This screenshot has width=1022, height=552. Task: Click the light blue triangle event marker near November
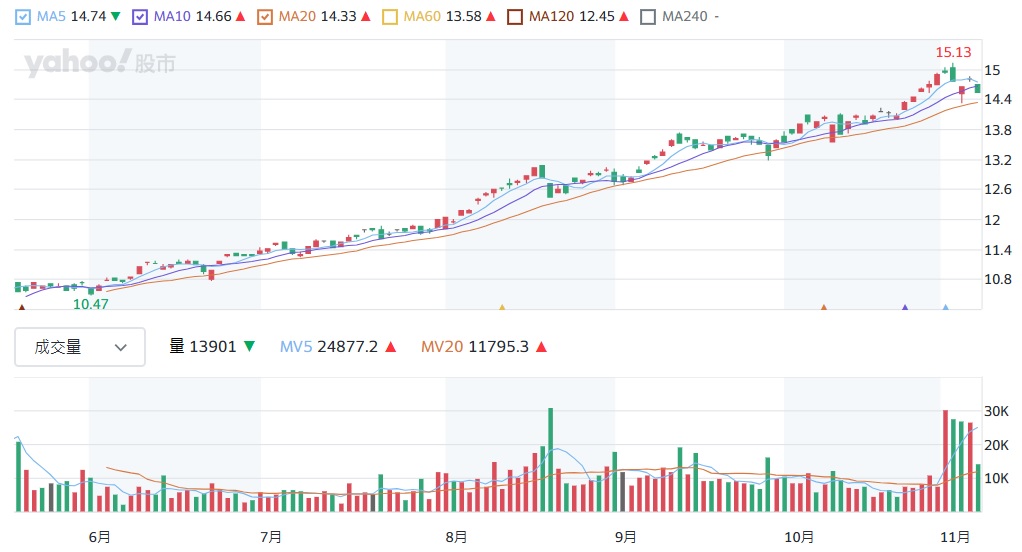pyautogui.click(x=945, y=308)
